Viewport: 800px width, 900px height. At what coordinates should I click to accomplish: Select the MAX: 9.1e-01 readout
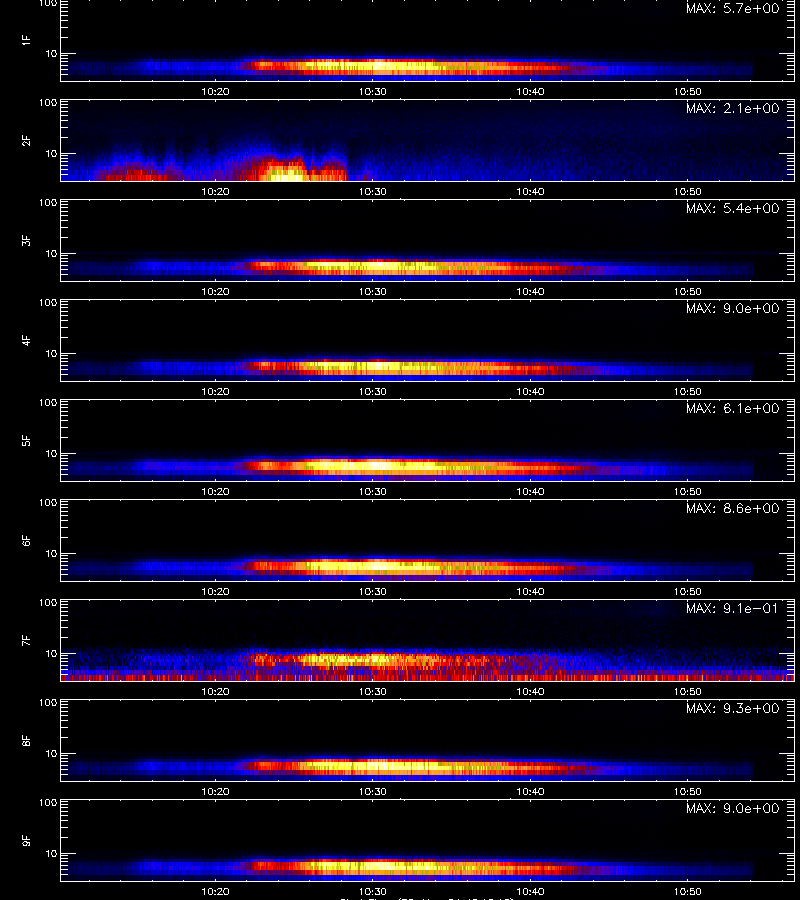pyautogui.click(x=733, y=608)
